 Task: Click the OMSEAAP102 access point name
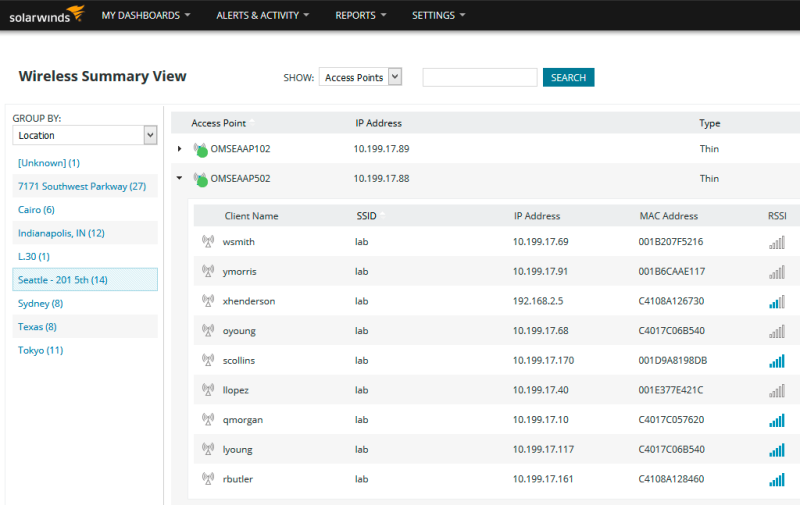[x=240, y=148]
